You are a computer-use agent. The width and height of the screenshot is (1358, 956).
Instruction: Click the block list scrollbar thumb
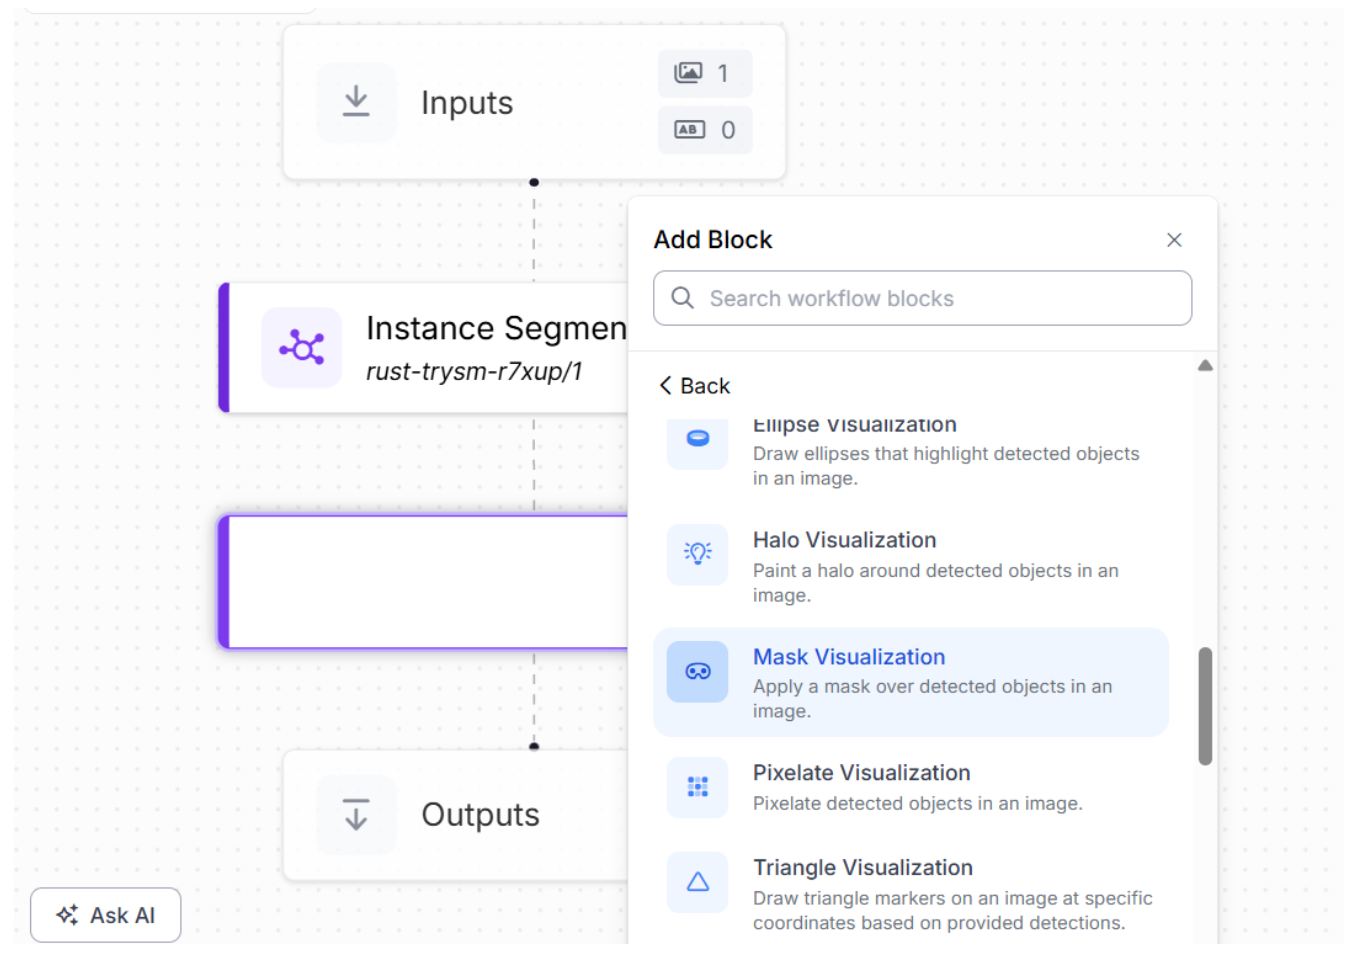[x=1205, y=706]
